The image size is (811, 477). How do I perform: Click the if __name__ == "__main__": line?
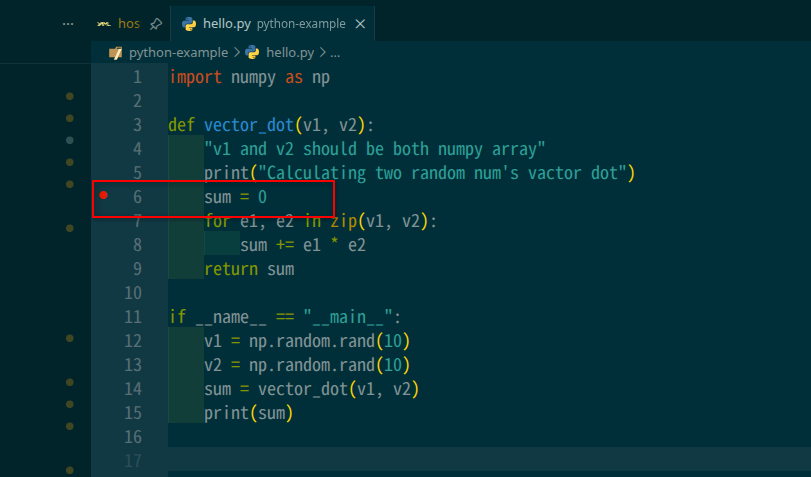[x=286, y=317]
